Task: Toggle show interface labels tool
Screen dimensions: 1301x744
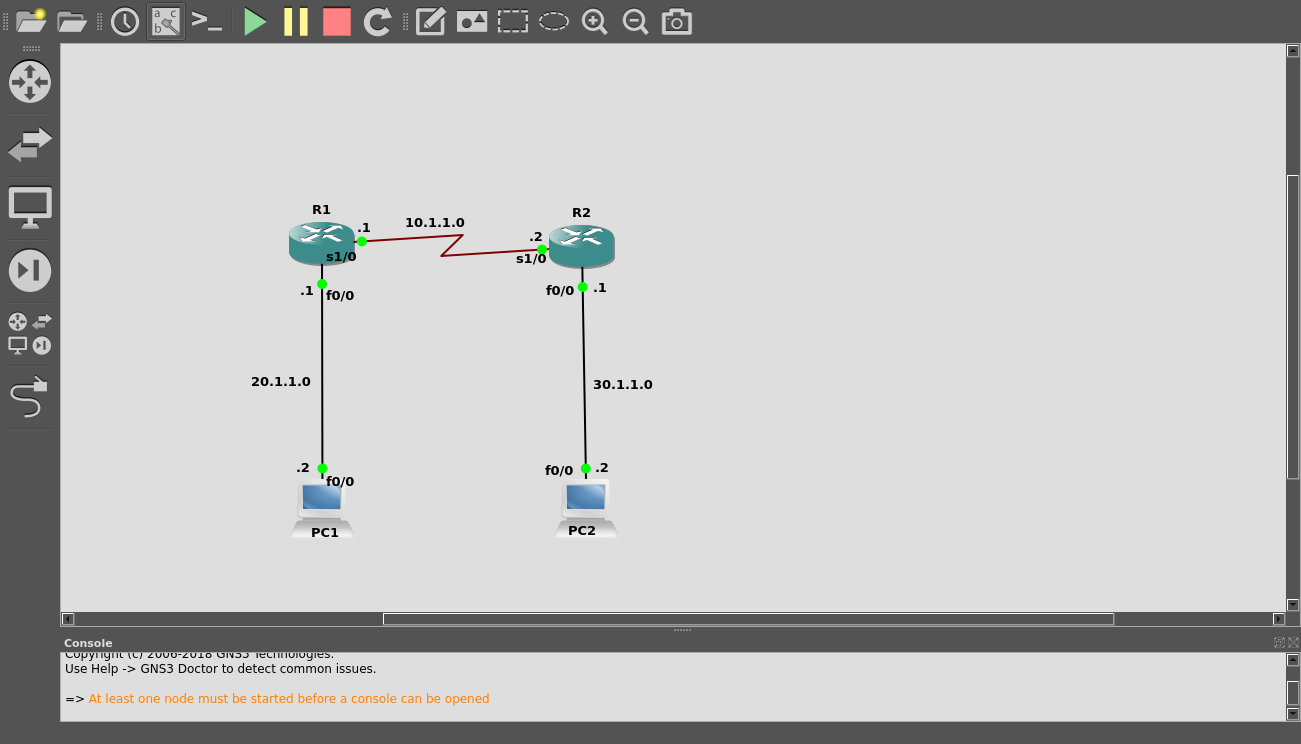Action: [x=165, y=21]
